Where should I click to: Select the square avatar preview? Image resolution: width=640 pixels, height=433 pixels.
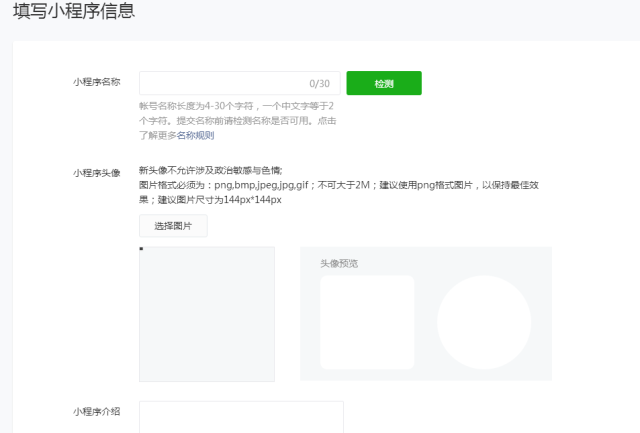coord(367,322)
